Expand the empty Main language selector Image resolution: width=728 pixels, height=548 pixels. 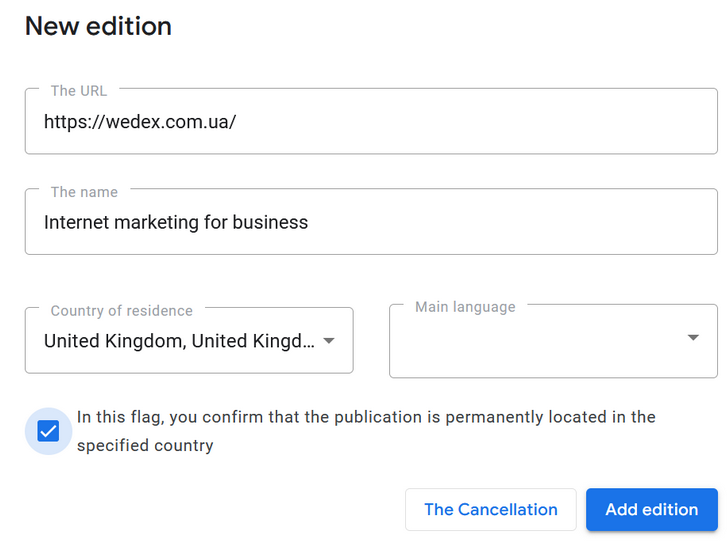click(553, 341)
